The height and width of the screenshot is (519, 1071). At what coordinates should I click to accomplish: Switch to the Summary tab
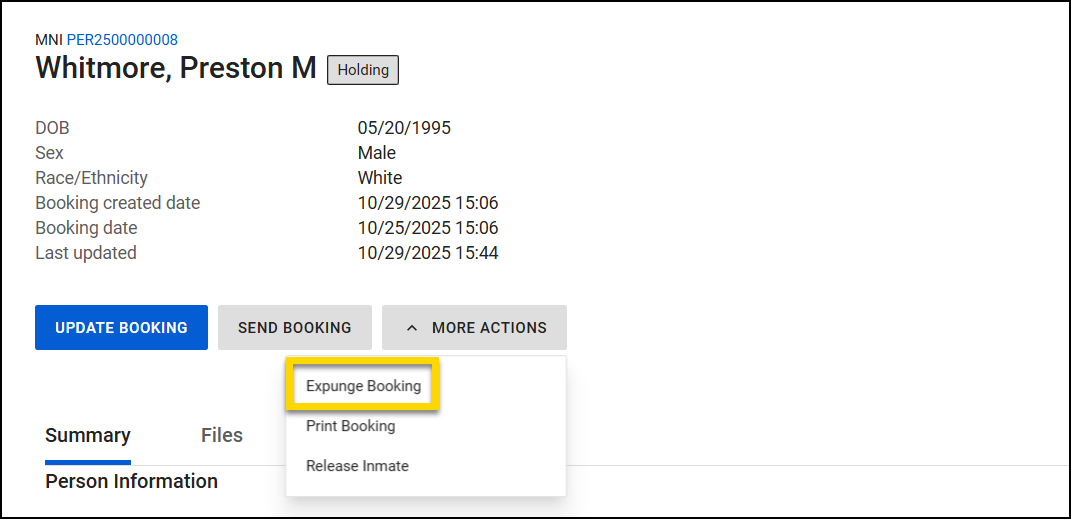(x=88, y=436)
